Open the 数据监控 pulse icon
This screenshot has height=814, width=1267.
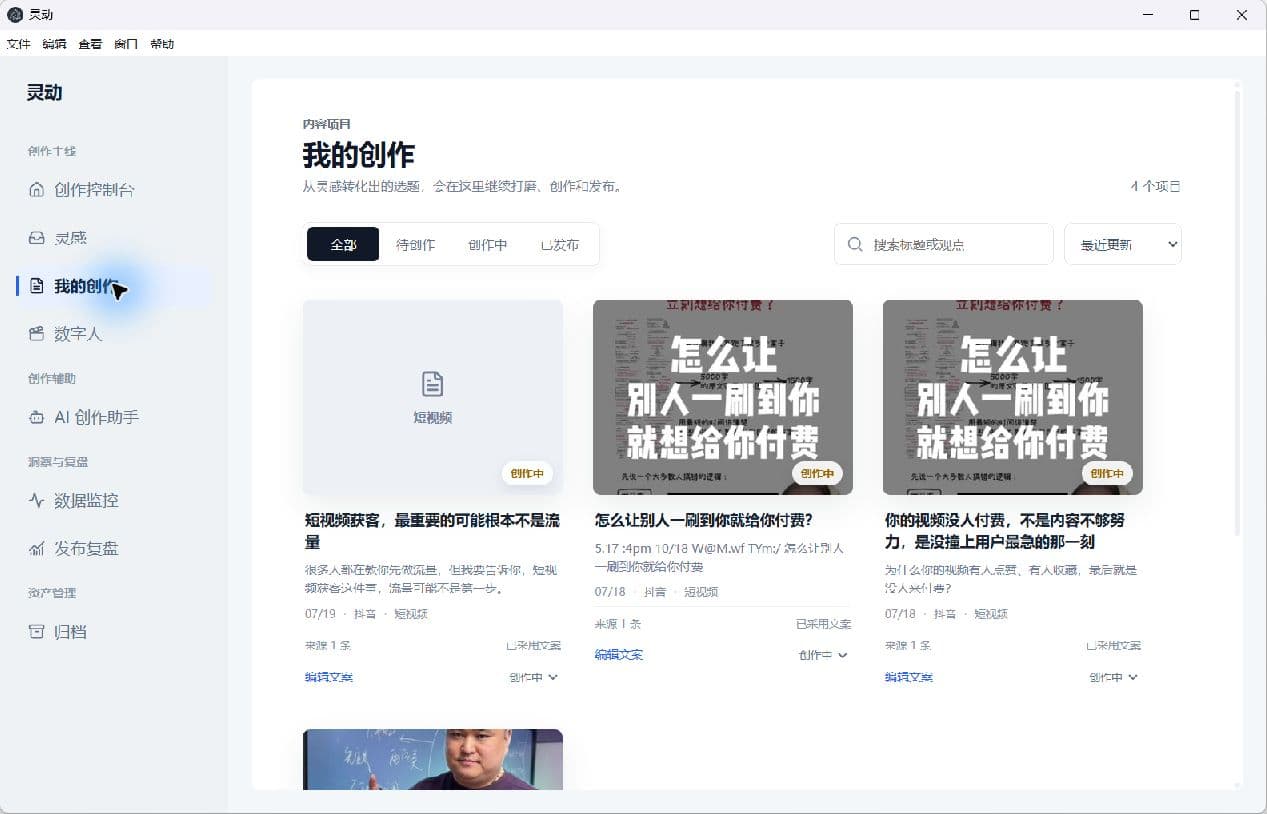point(37,501)
